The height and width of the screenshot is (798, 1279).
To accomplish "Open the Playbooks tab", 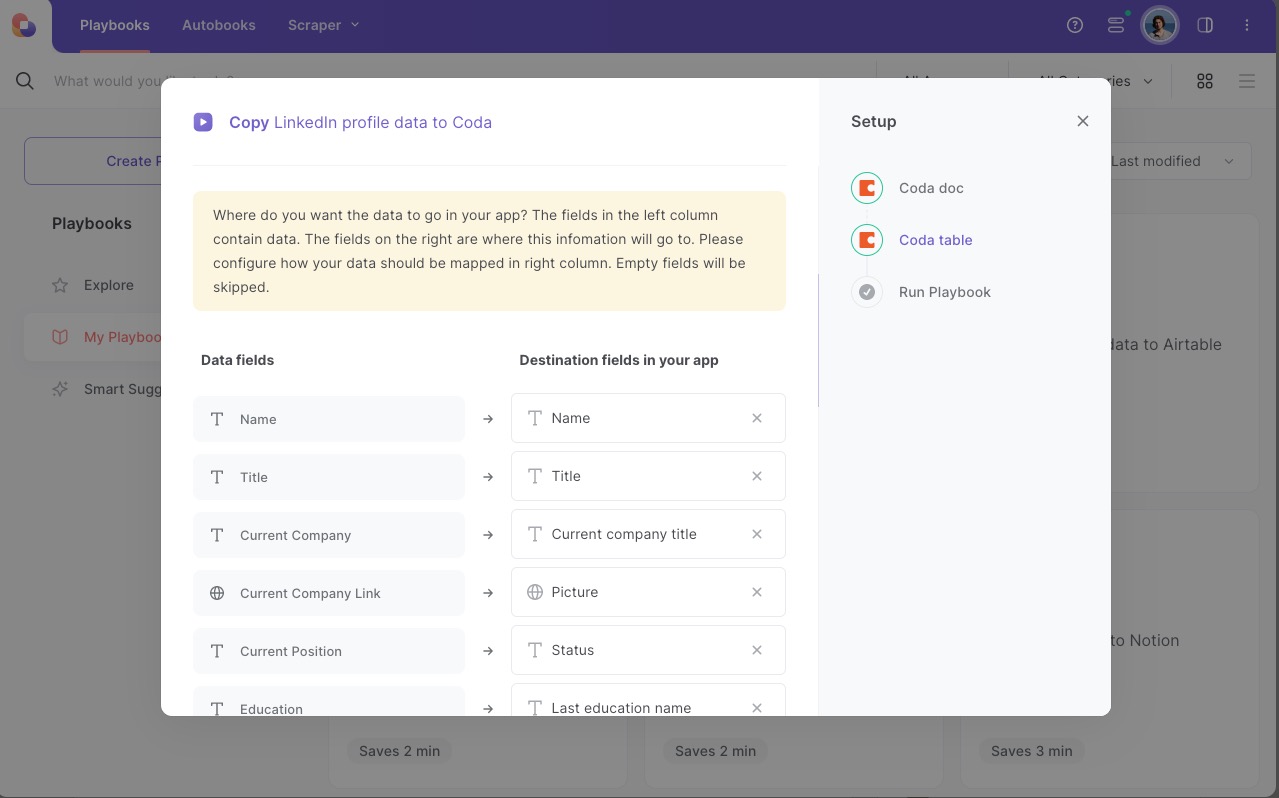I will [115, 25].
